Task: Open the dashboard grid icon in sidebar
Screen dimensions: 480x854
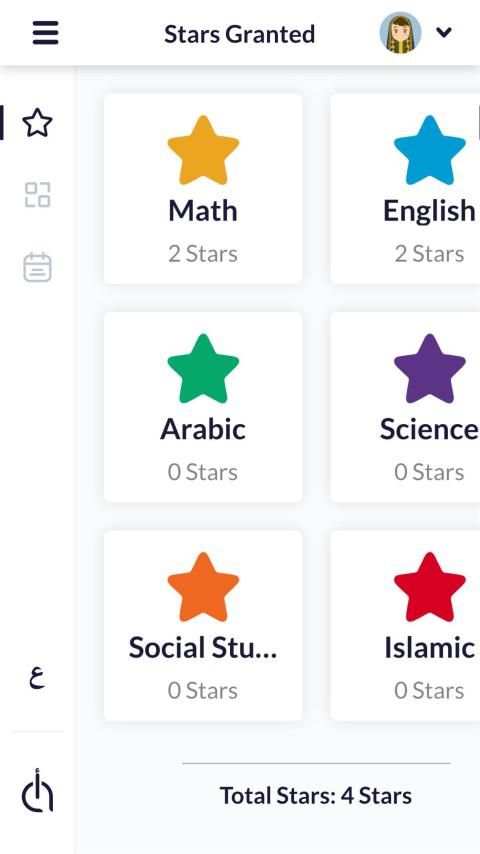Action: [38, 194]
